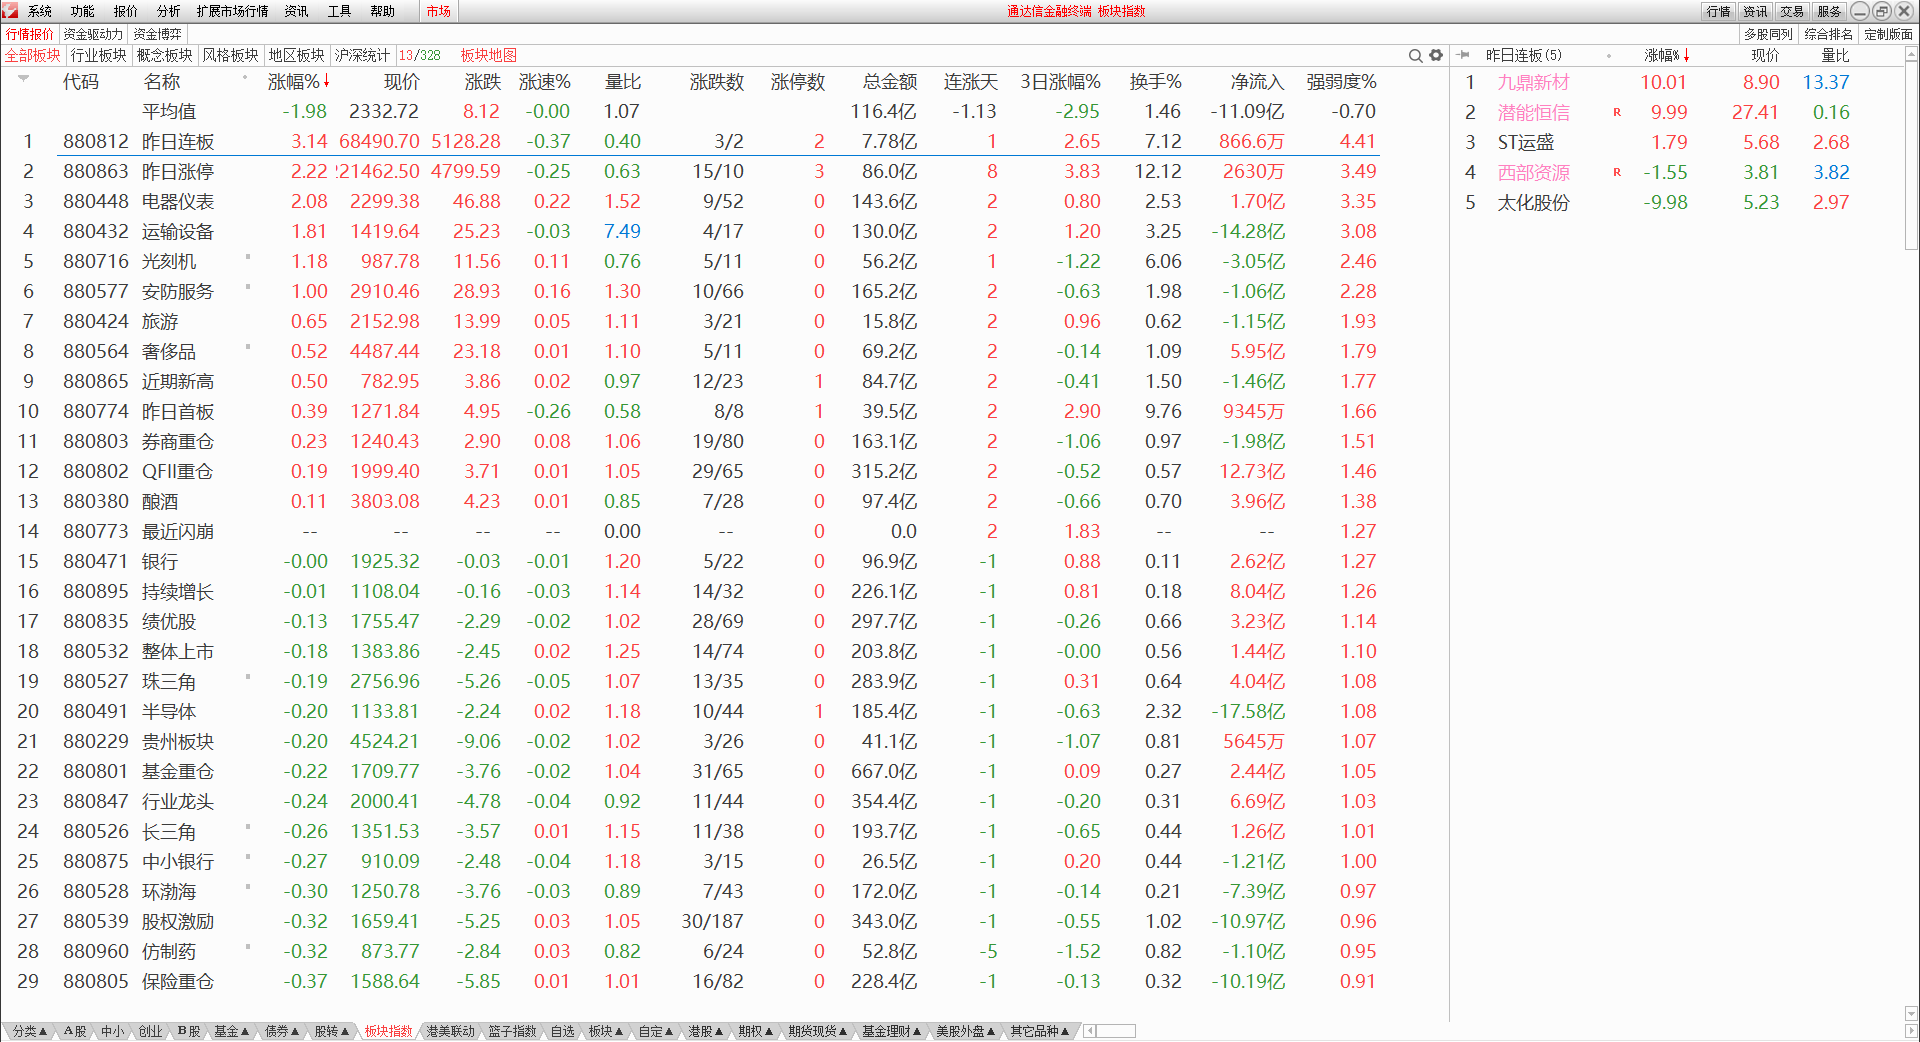Click the application logo icon in title bar
1920x1042 pixels.
(x=10, y=11)
